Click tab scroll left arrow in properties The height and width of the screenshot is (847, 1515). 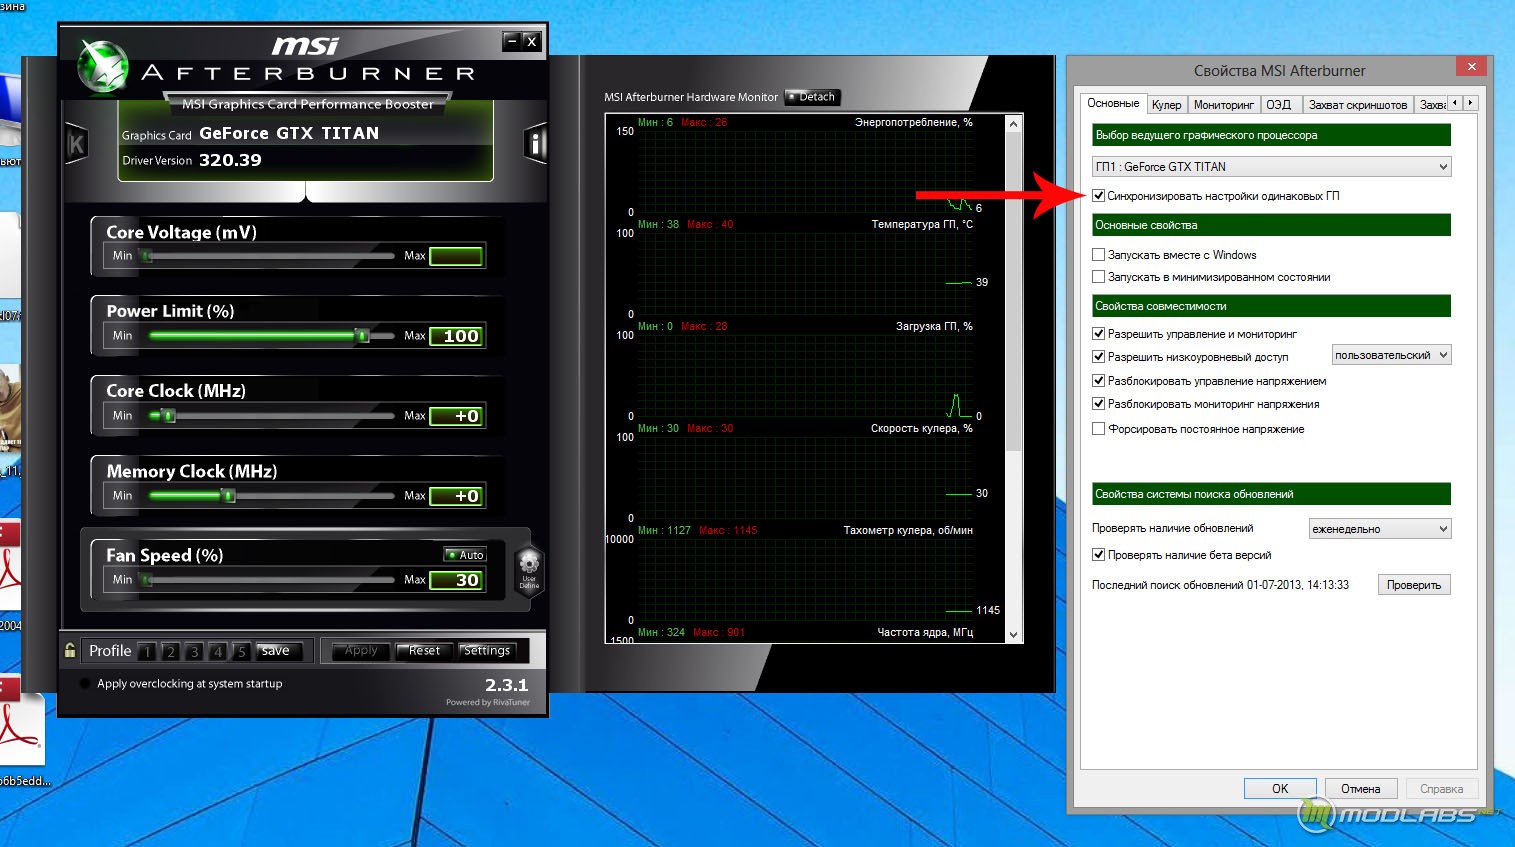point(1455,103)
